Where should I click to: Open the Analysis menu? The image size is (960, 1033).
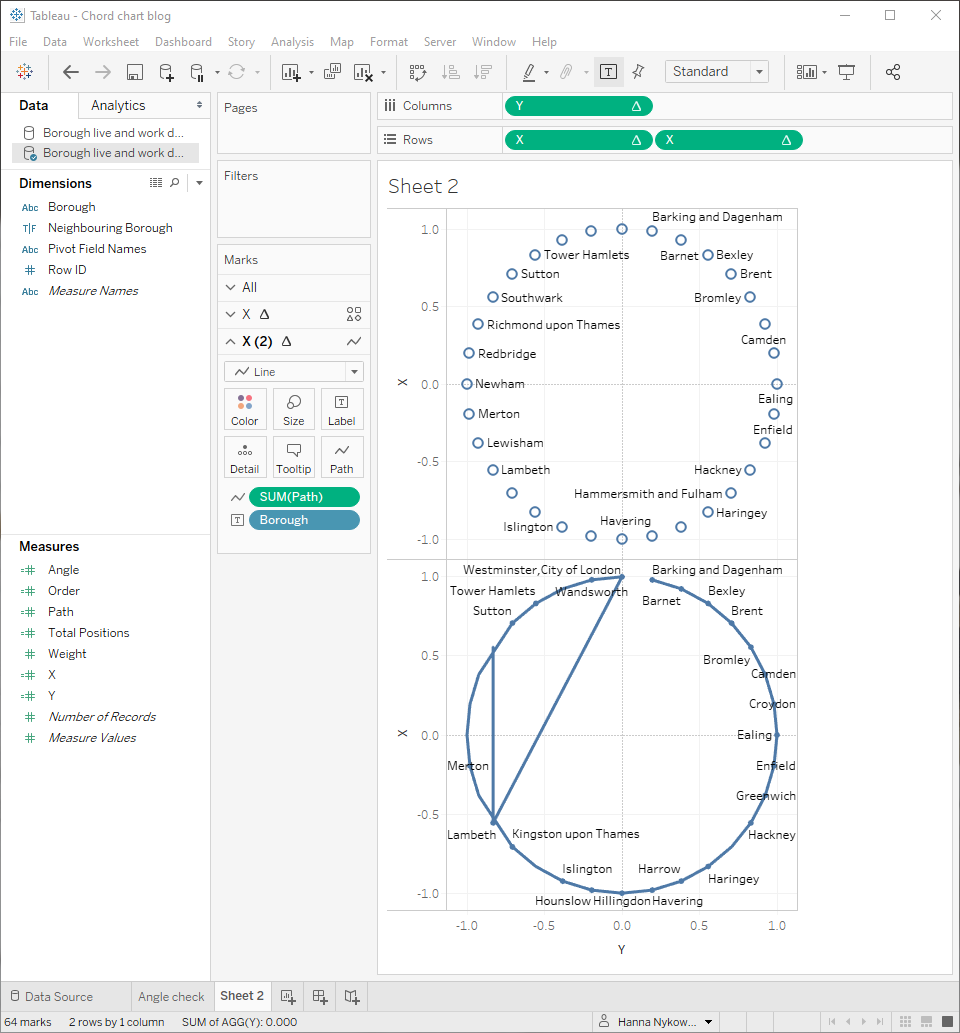[x=293, y=42]
